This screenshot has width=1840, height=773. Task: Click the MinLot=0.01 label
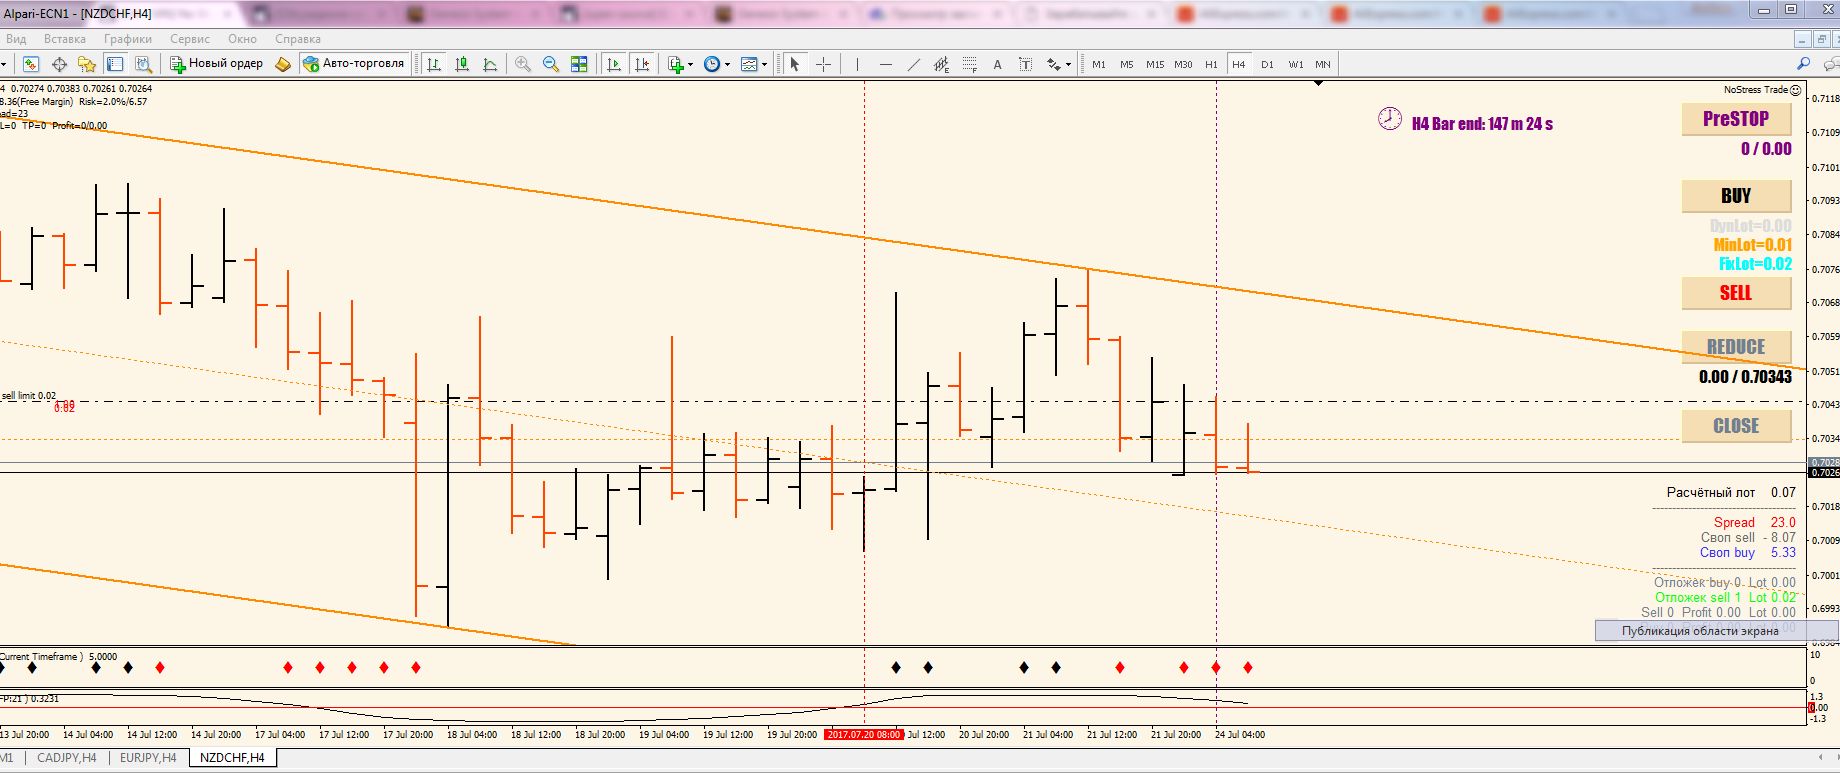[1753, 245]
